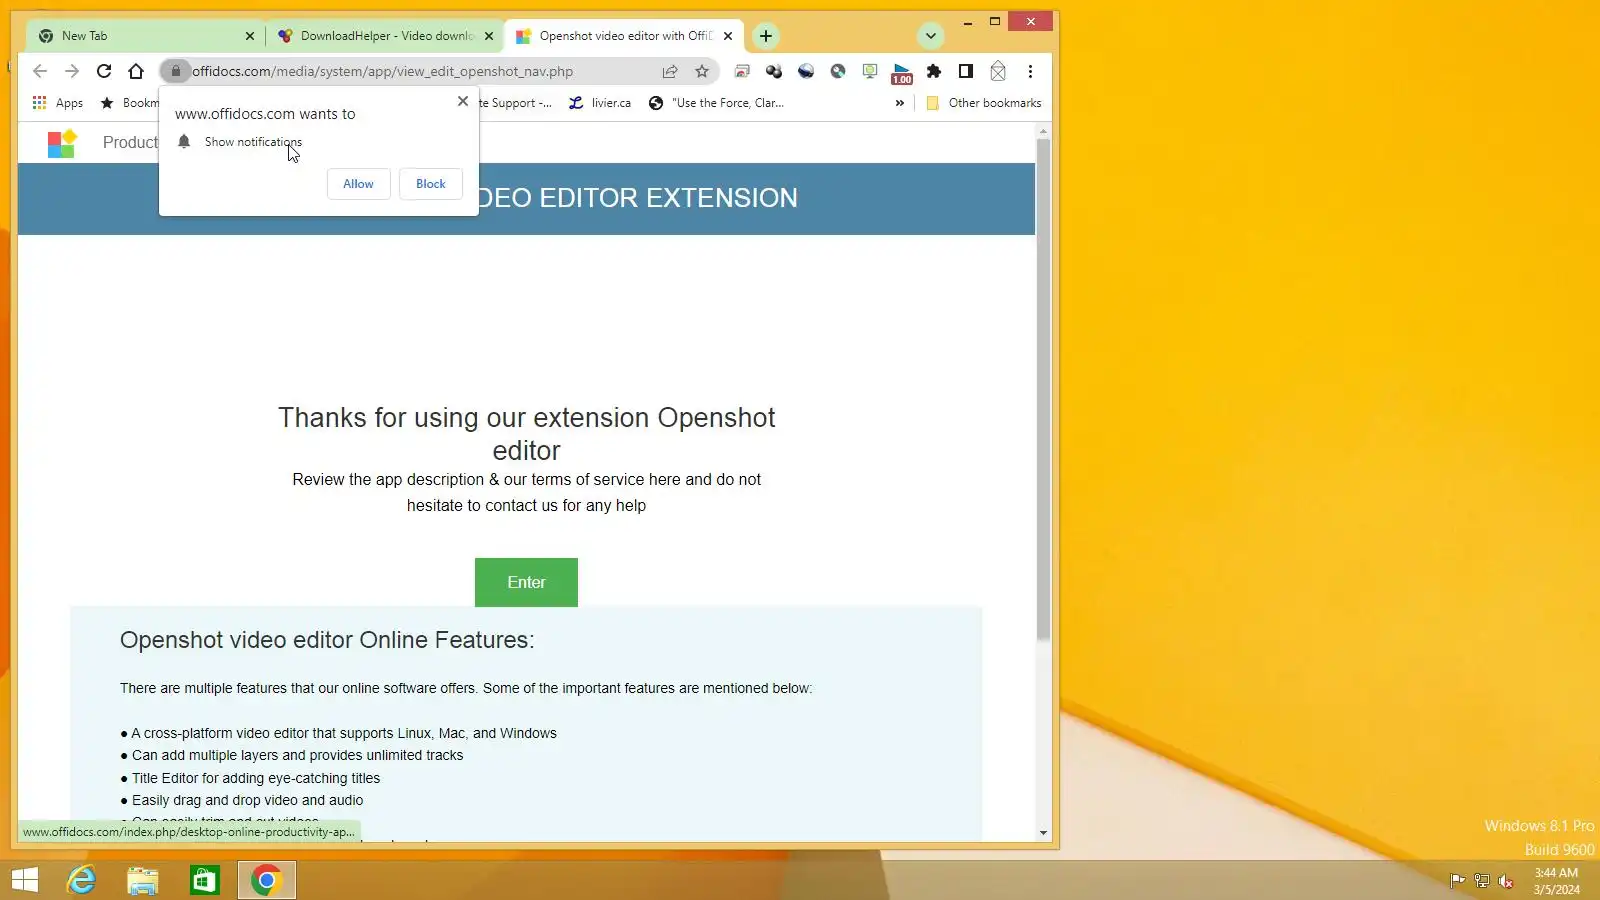Expand the hidden bookmarks overflow chevron
Image resolution: width=1600 pixels, height=900 pixels.
[900, 103]
